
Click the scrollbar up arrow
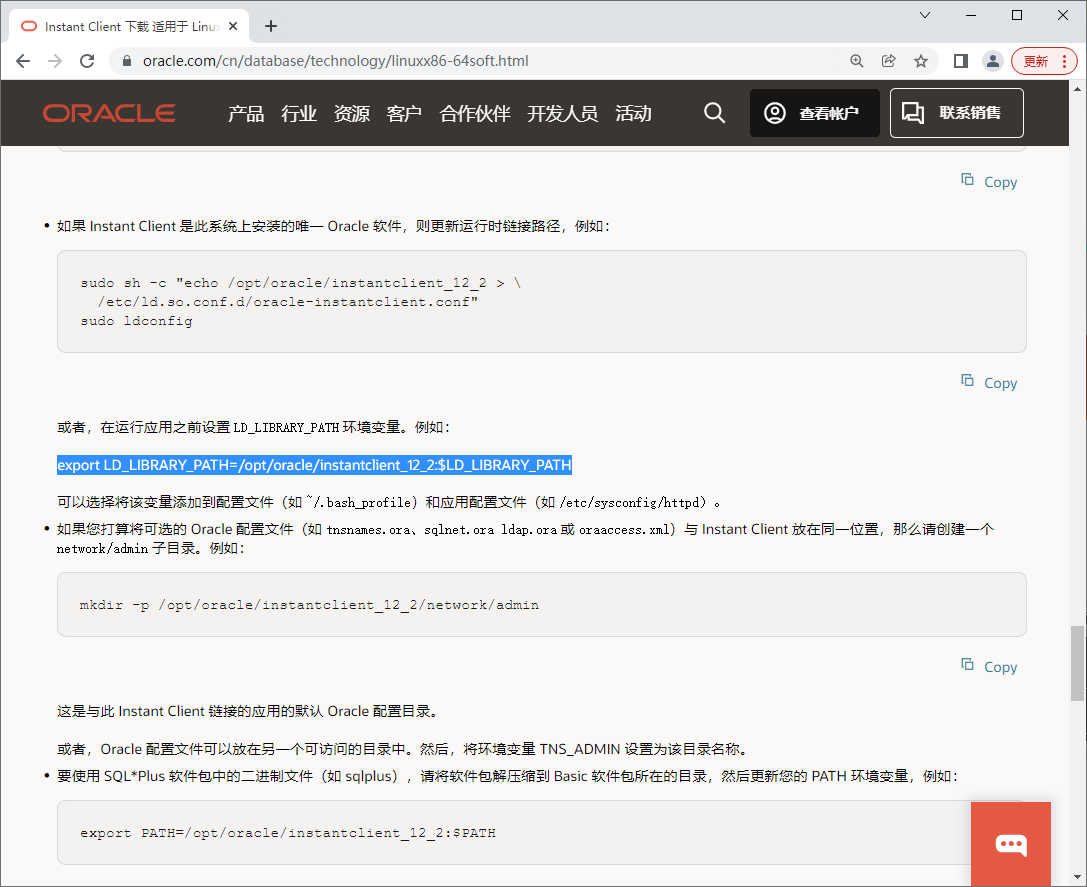click(x=1077, y=88)
